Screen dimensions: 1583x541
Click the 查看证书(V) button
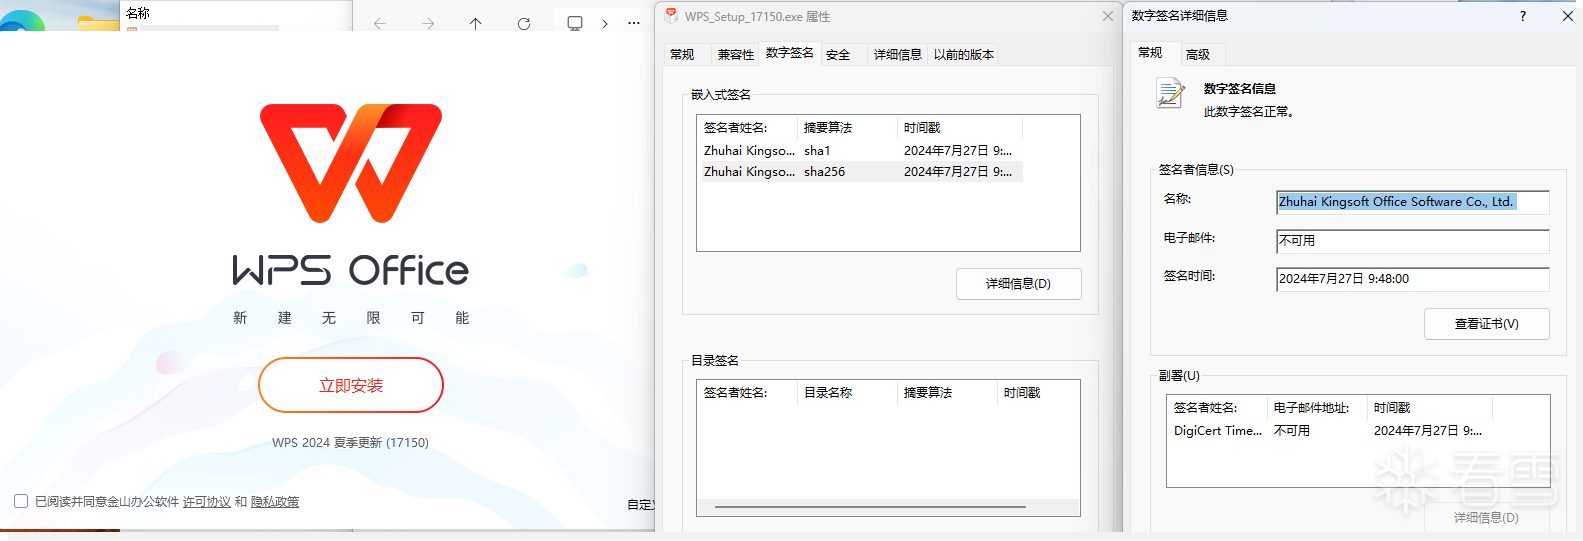pos(1487,324)
